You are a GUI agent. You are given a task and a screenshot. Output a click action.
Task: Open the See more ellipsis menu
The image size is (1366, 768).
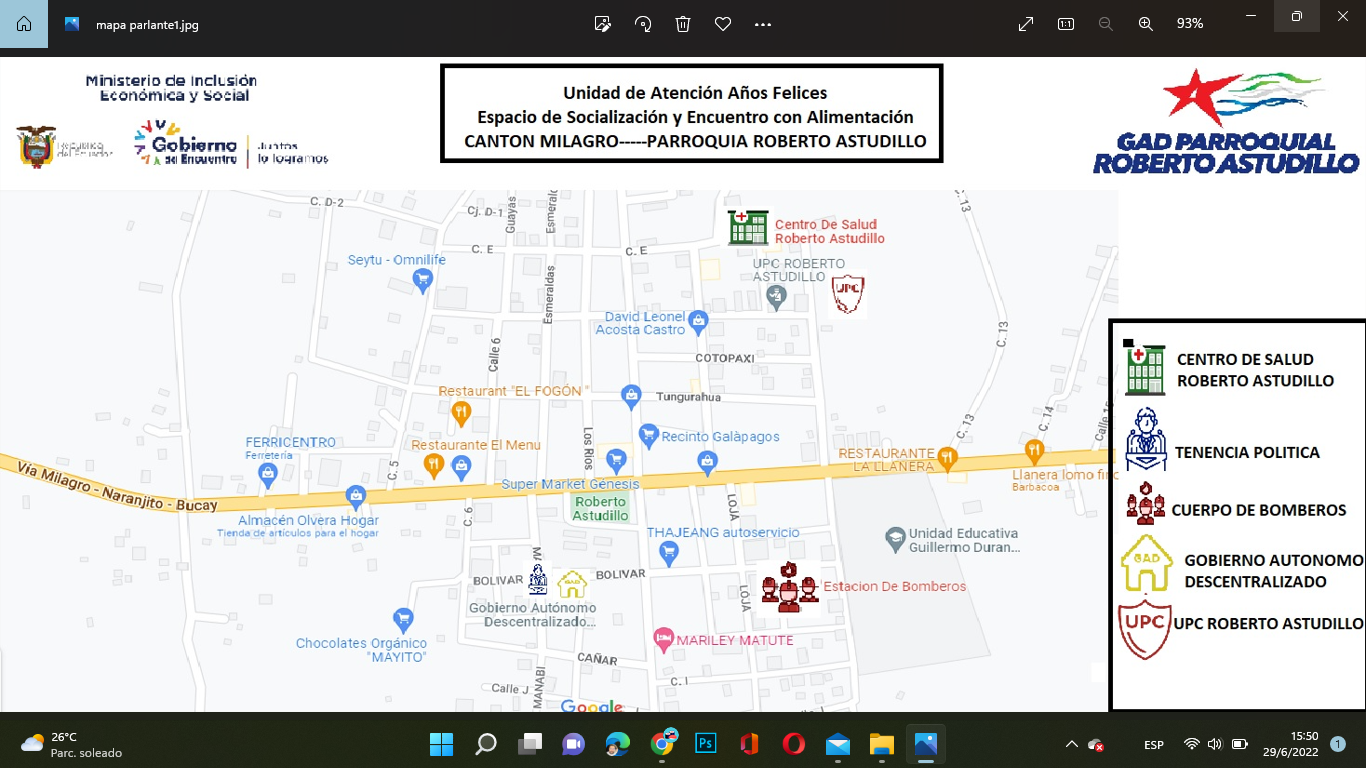pos(763,24)
